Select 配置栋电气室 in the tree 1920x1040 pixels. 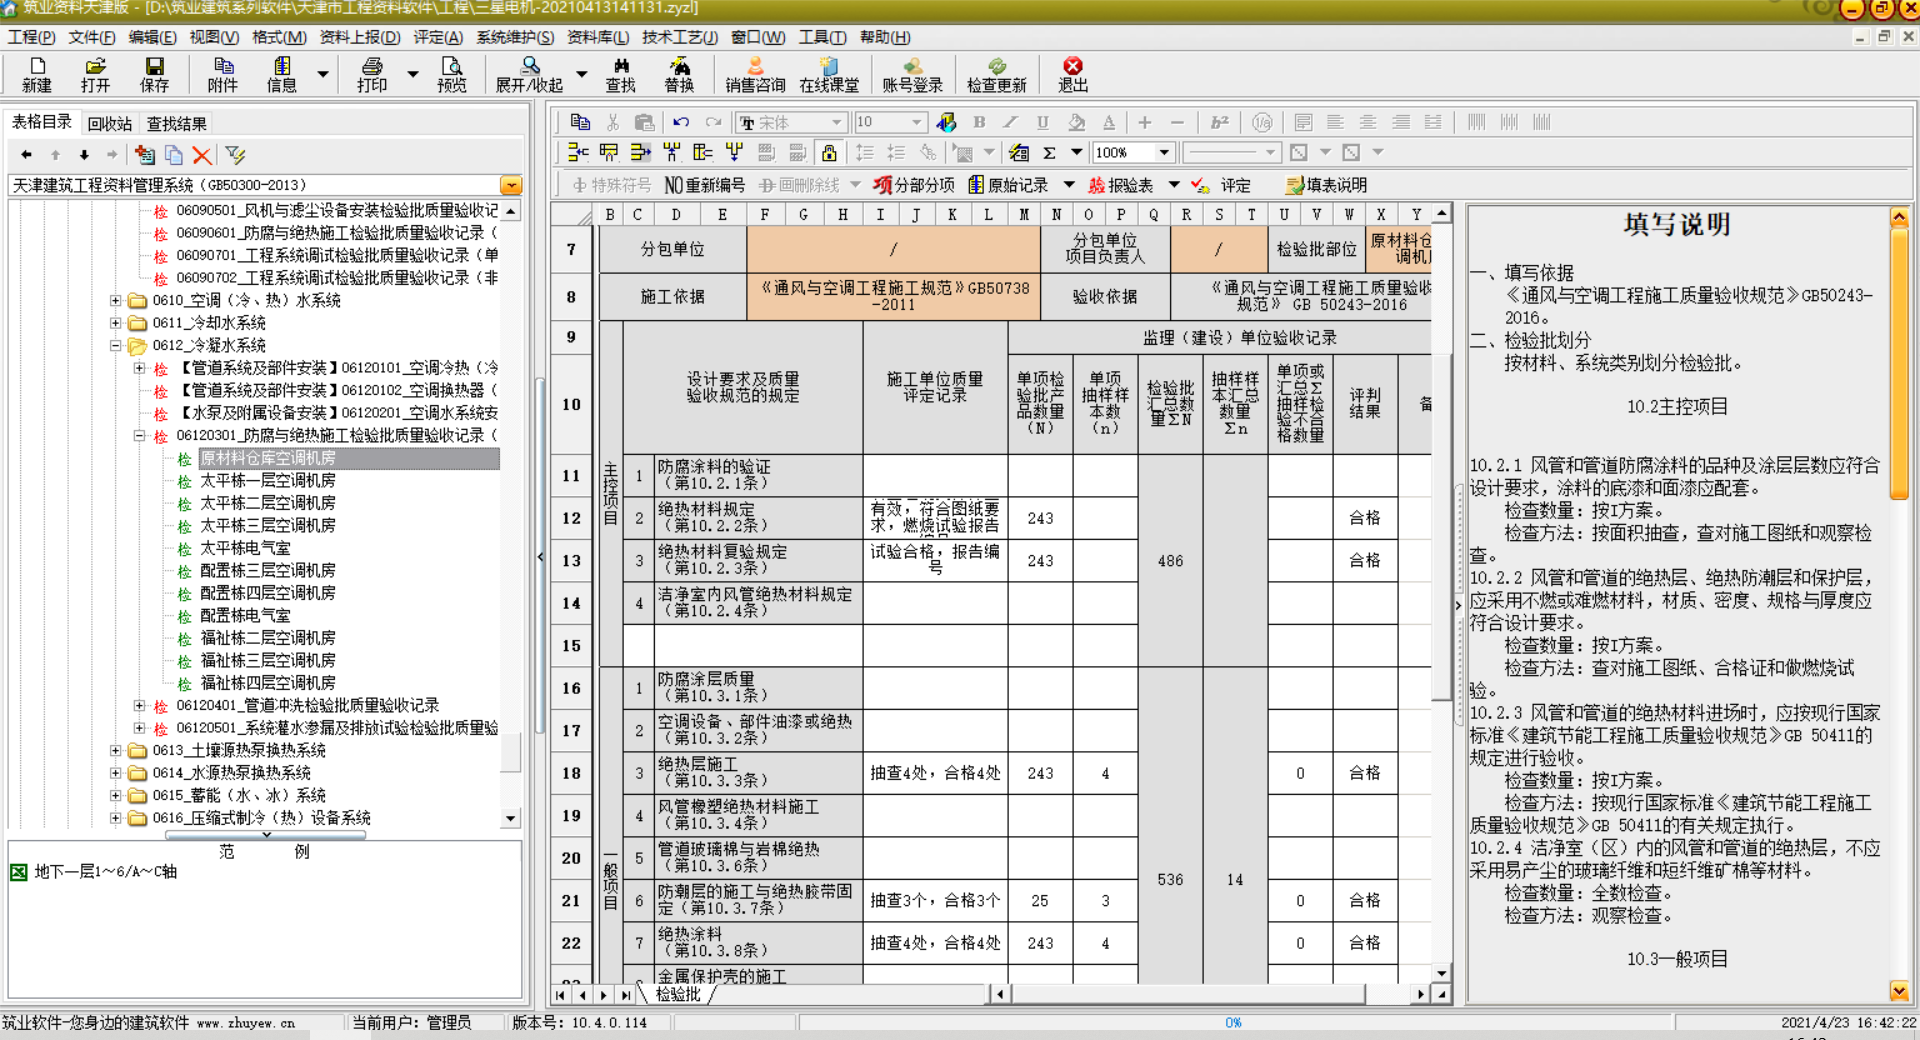tap(245, 615)
